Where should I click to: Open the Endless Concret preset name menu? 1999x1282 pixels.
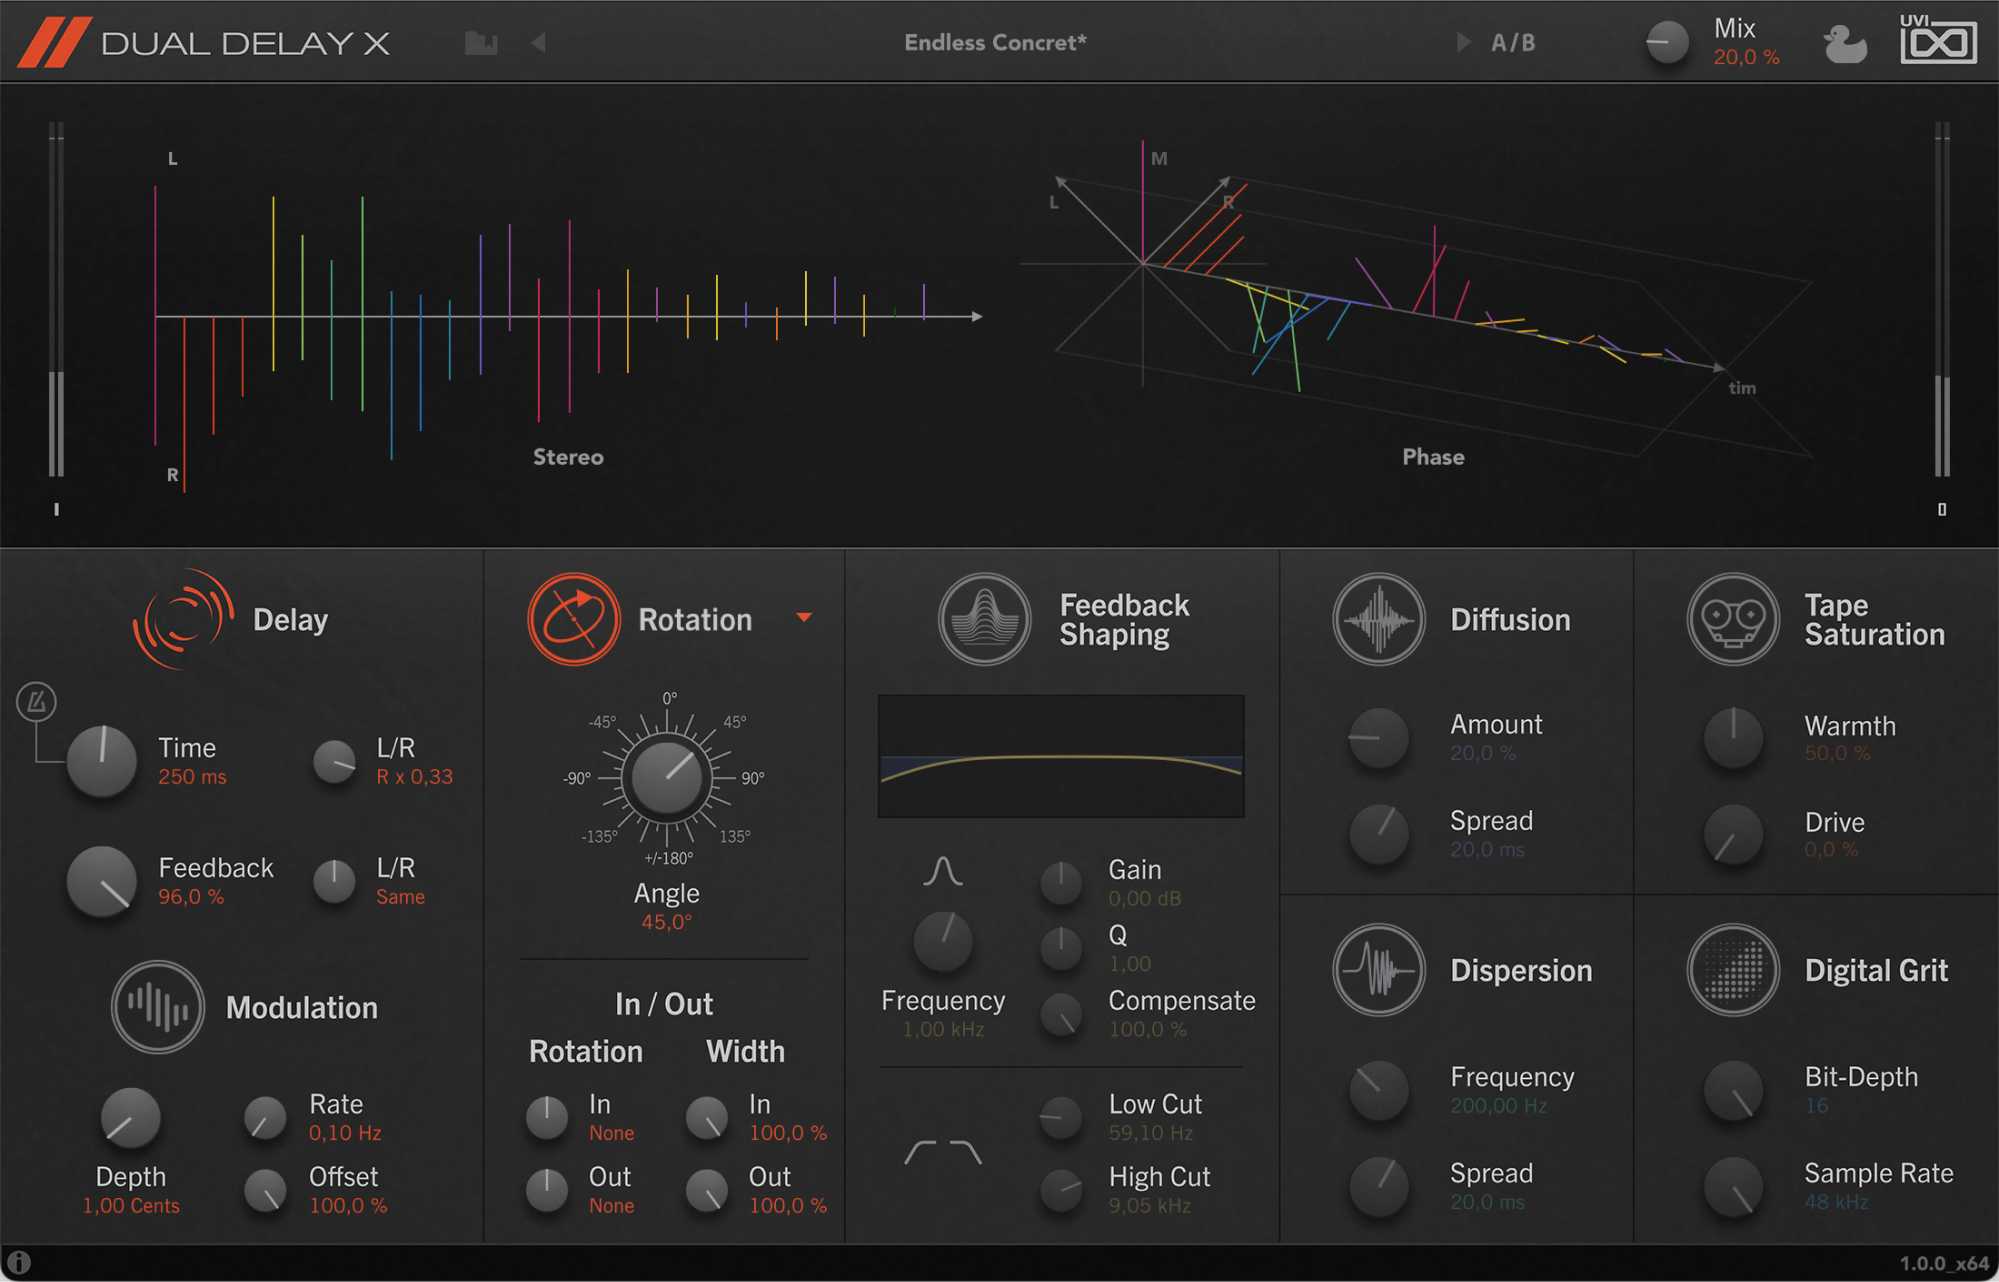997,42
